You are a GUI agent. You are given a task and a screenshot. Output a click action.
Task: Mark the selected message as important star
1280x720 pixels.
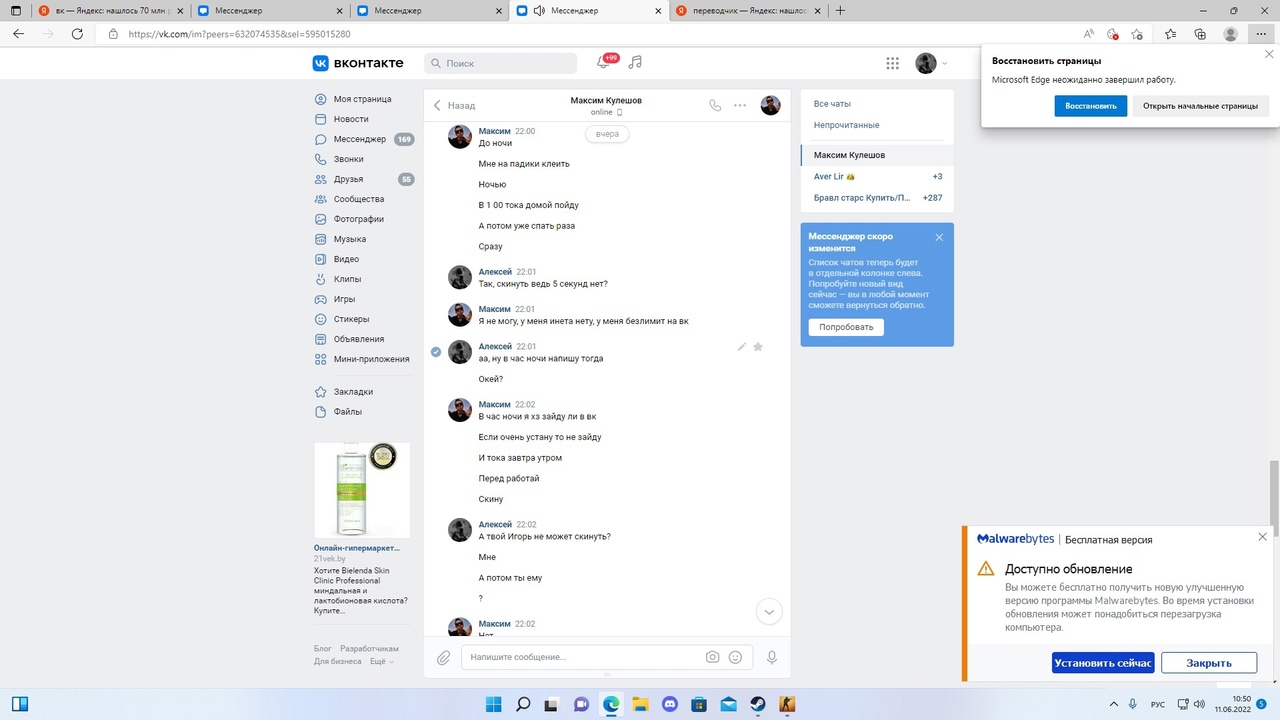tap(758, 347)
